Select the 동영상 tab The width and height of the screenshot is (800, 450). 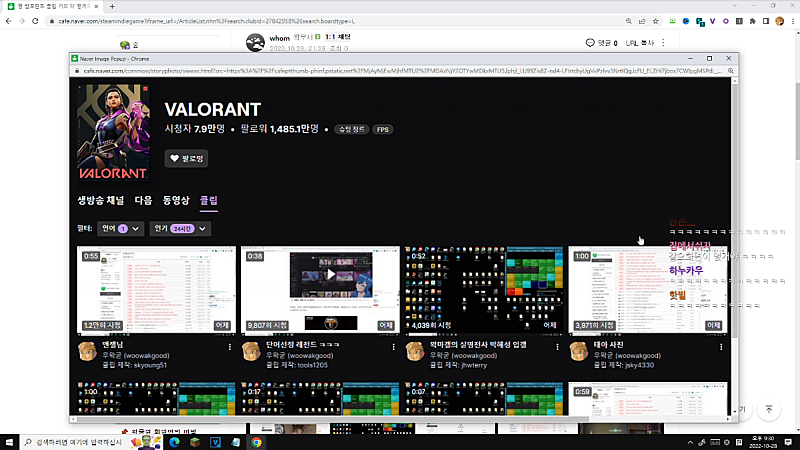(x=176, y=201)
